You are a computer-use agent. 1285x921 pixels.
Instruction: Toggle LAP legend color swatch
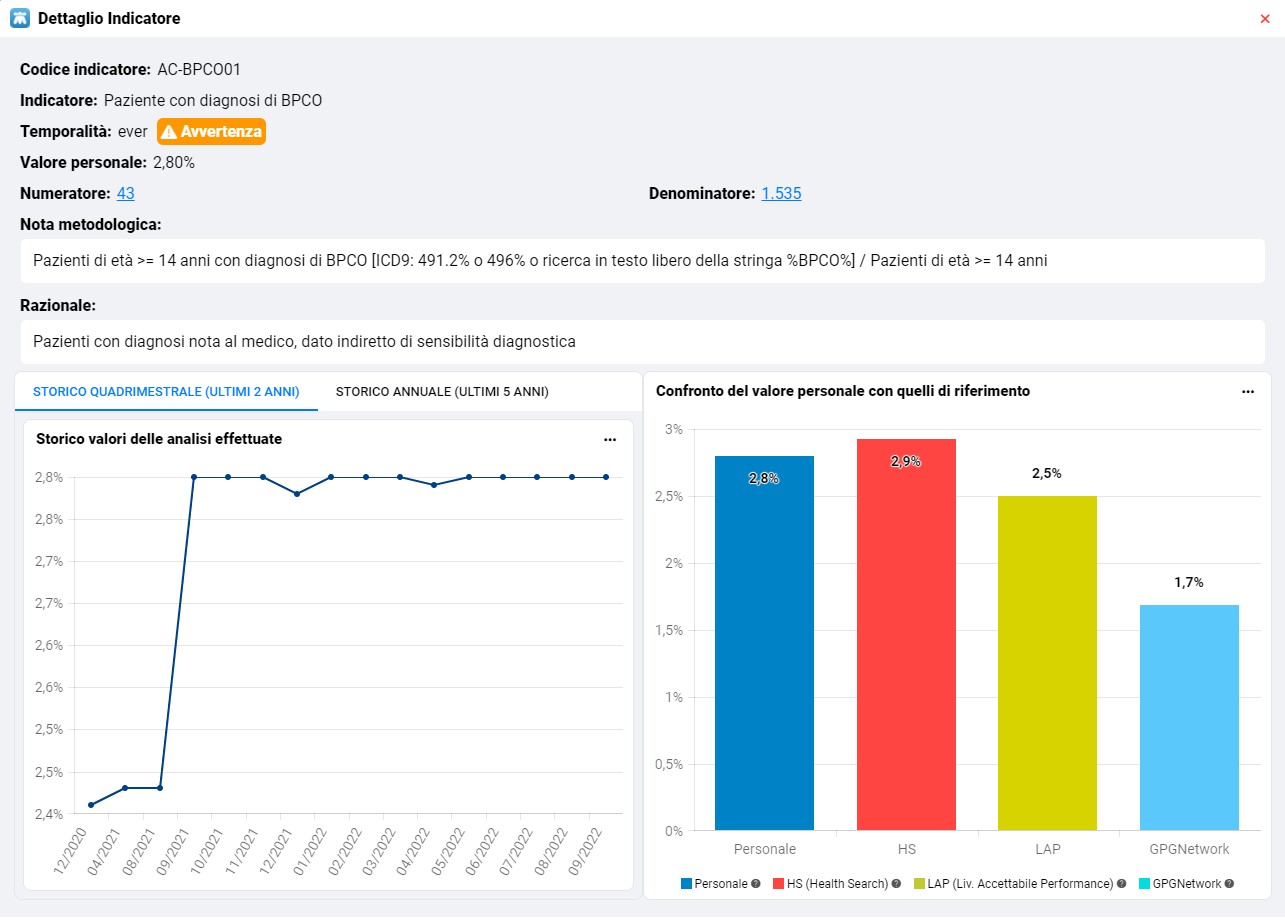point(919,884)
